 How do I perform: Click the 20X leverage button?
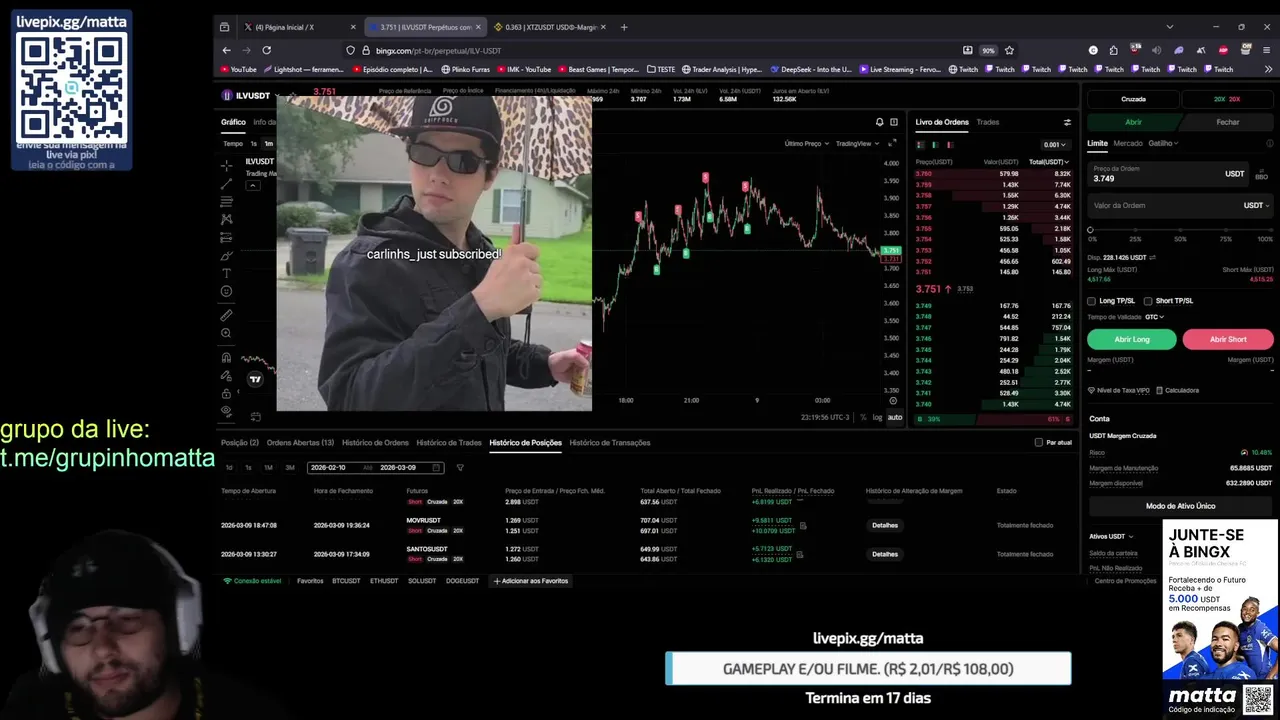[x=1227, y=99]
